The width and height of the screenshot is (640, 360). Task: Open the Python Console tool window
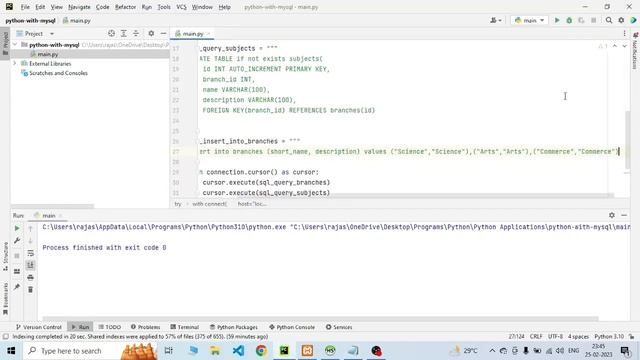pos(292,327)
